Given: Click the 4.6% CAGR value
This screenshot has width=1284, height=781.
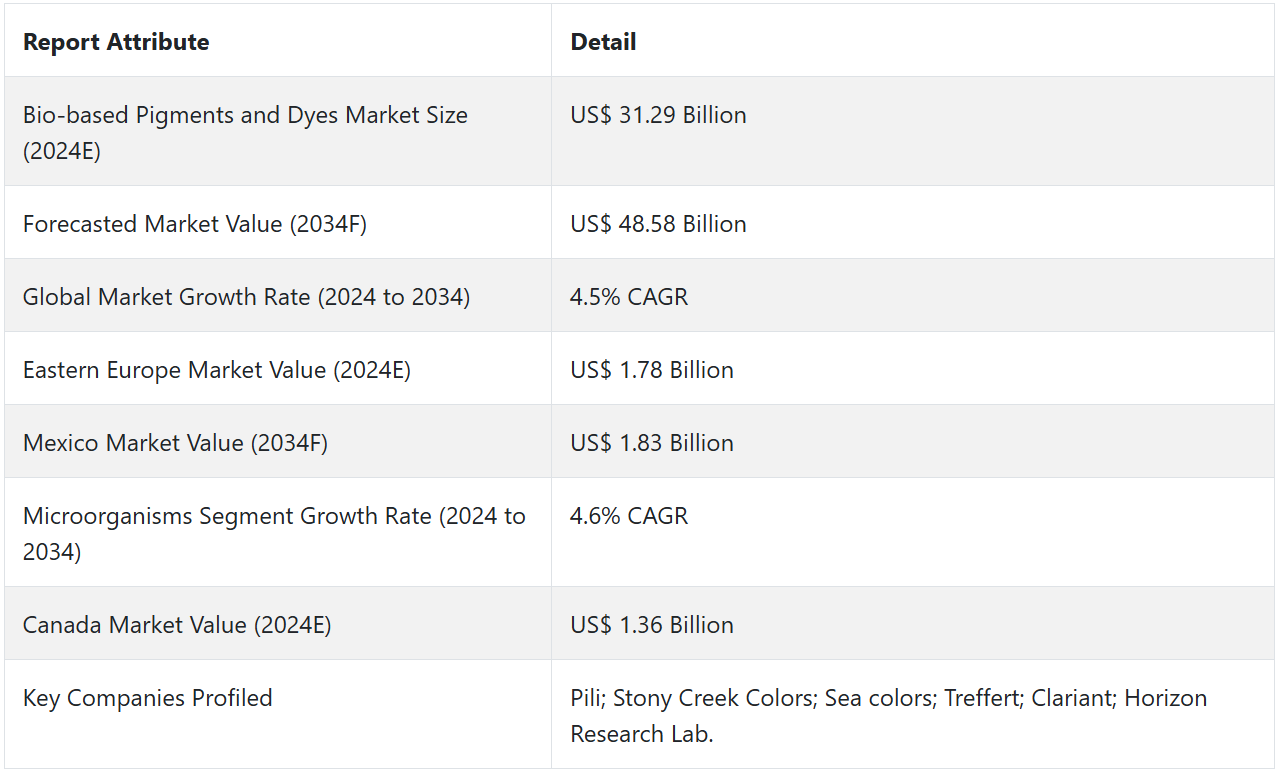Looking at the screenshot, I should 629,516.
